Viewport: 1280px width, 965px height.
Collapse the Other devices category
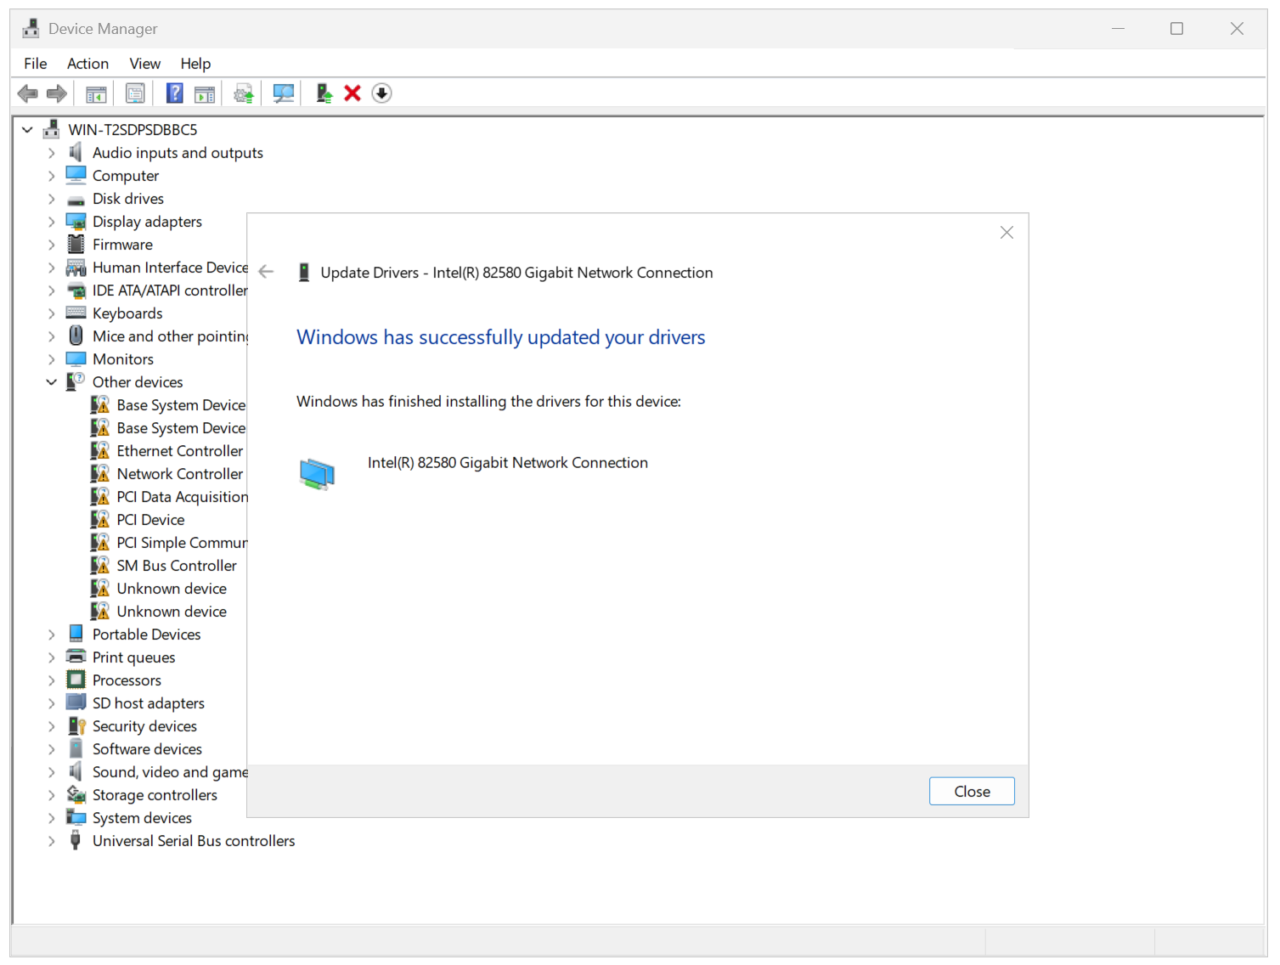point(51,382)
